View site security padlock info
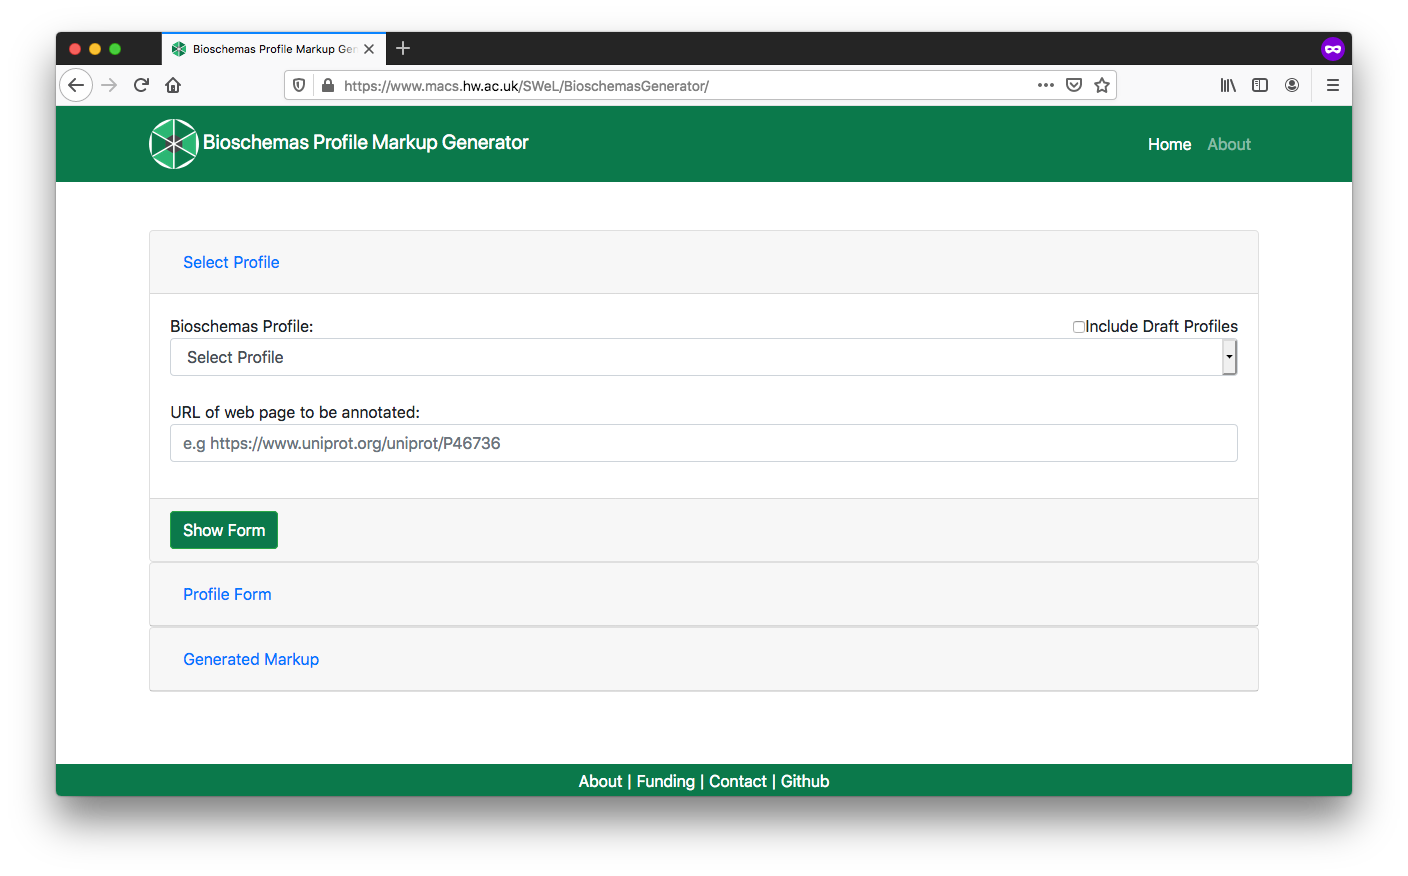The image size is (1408, 876). coord(327,86)
